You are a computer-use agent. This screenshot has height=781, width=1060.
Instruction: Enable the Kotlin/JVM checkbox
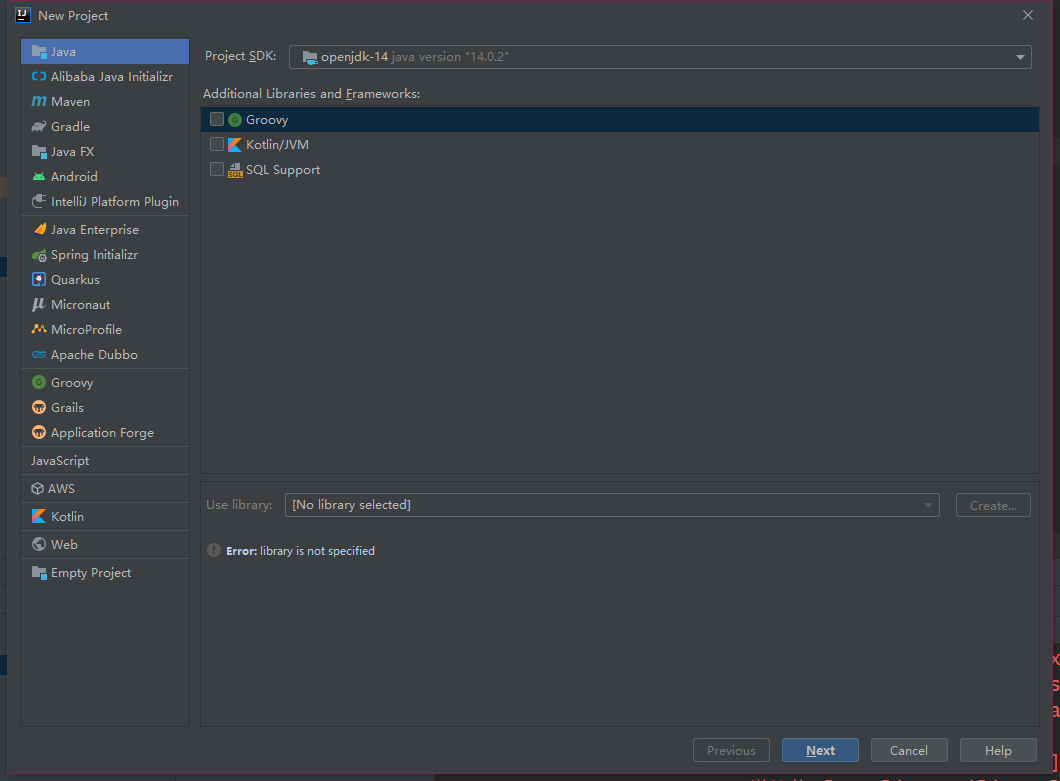click(217, 144)
